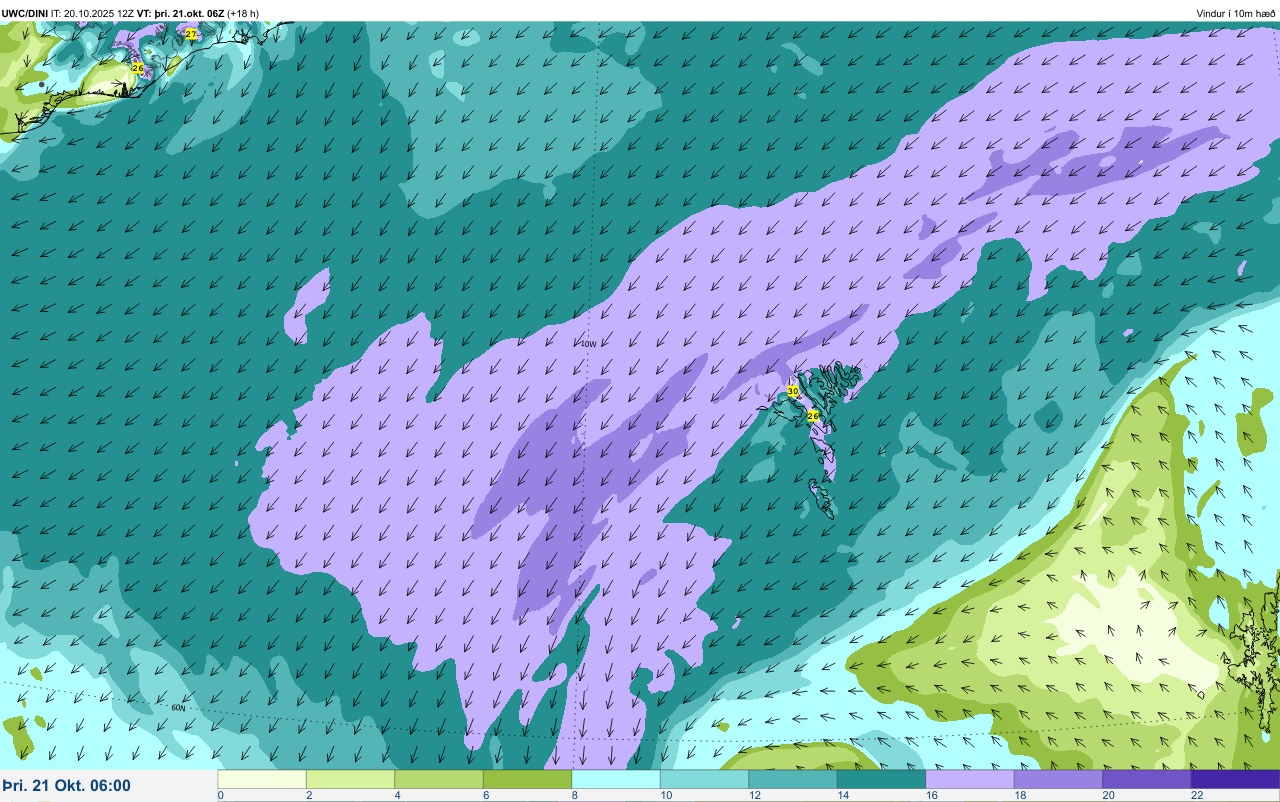Click legend scale value '0'
This screenshot has width=1280, height=802.
(220, 795)
